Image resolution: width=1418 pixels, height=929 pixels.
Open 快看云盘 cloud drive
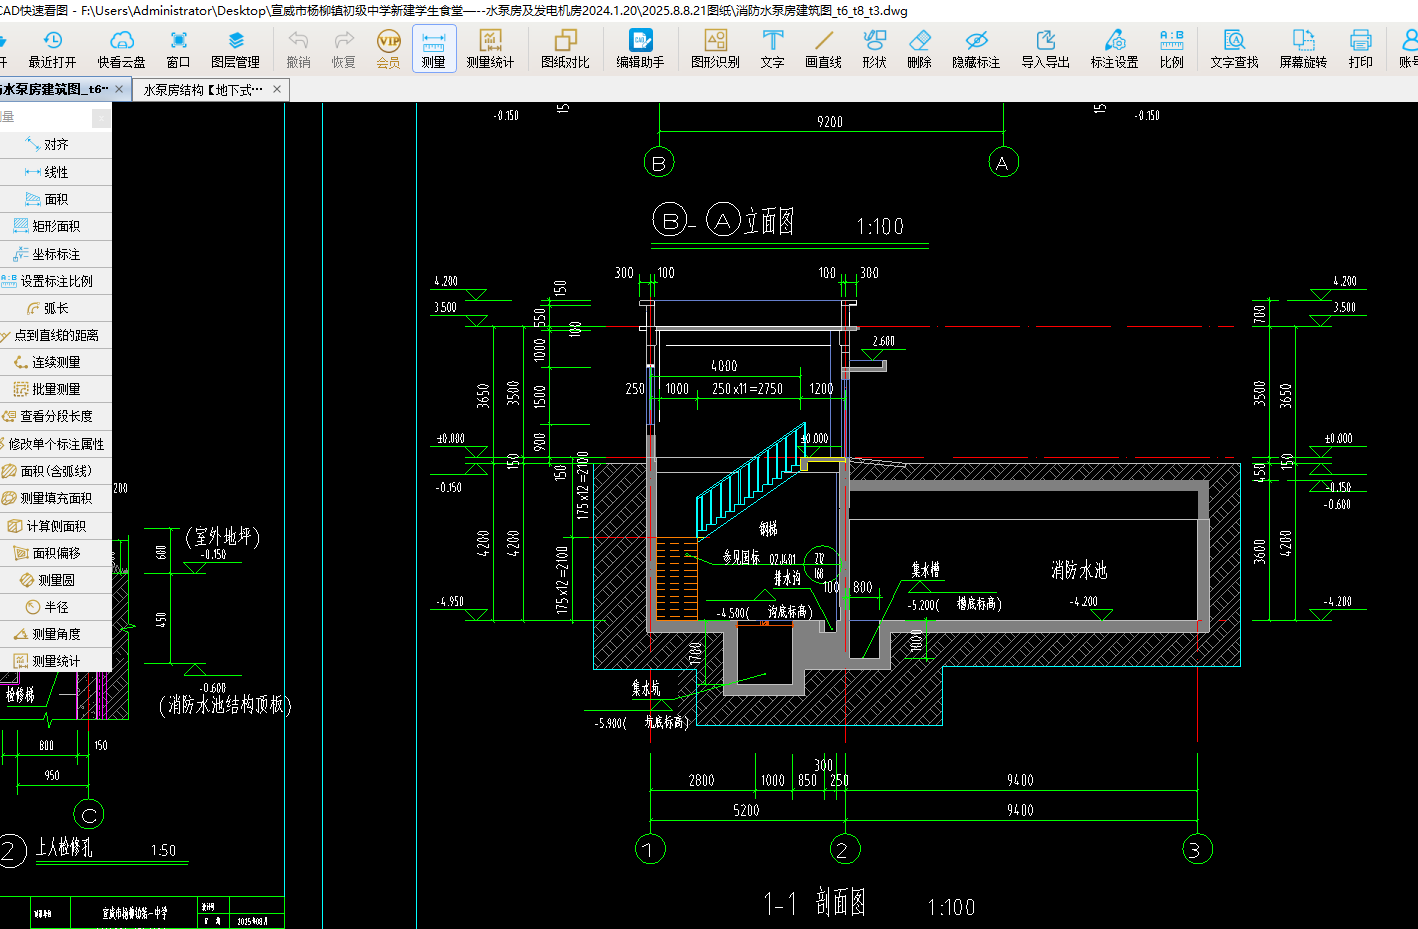coord(122,49)
